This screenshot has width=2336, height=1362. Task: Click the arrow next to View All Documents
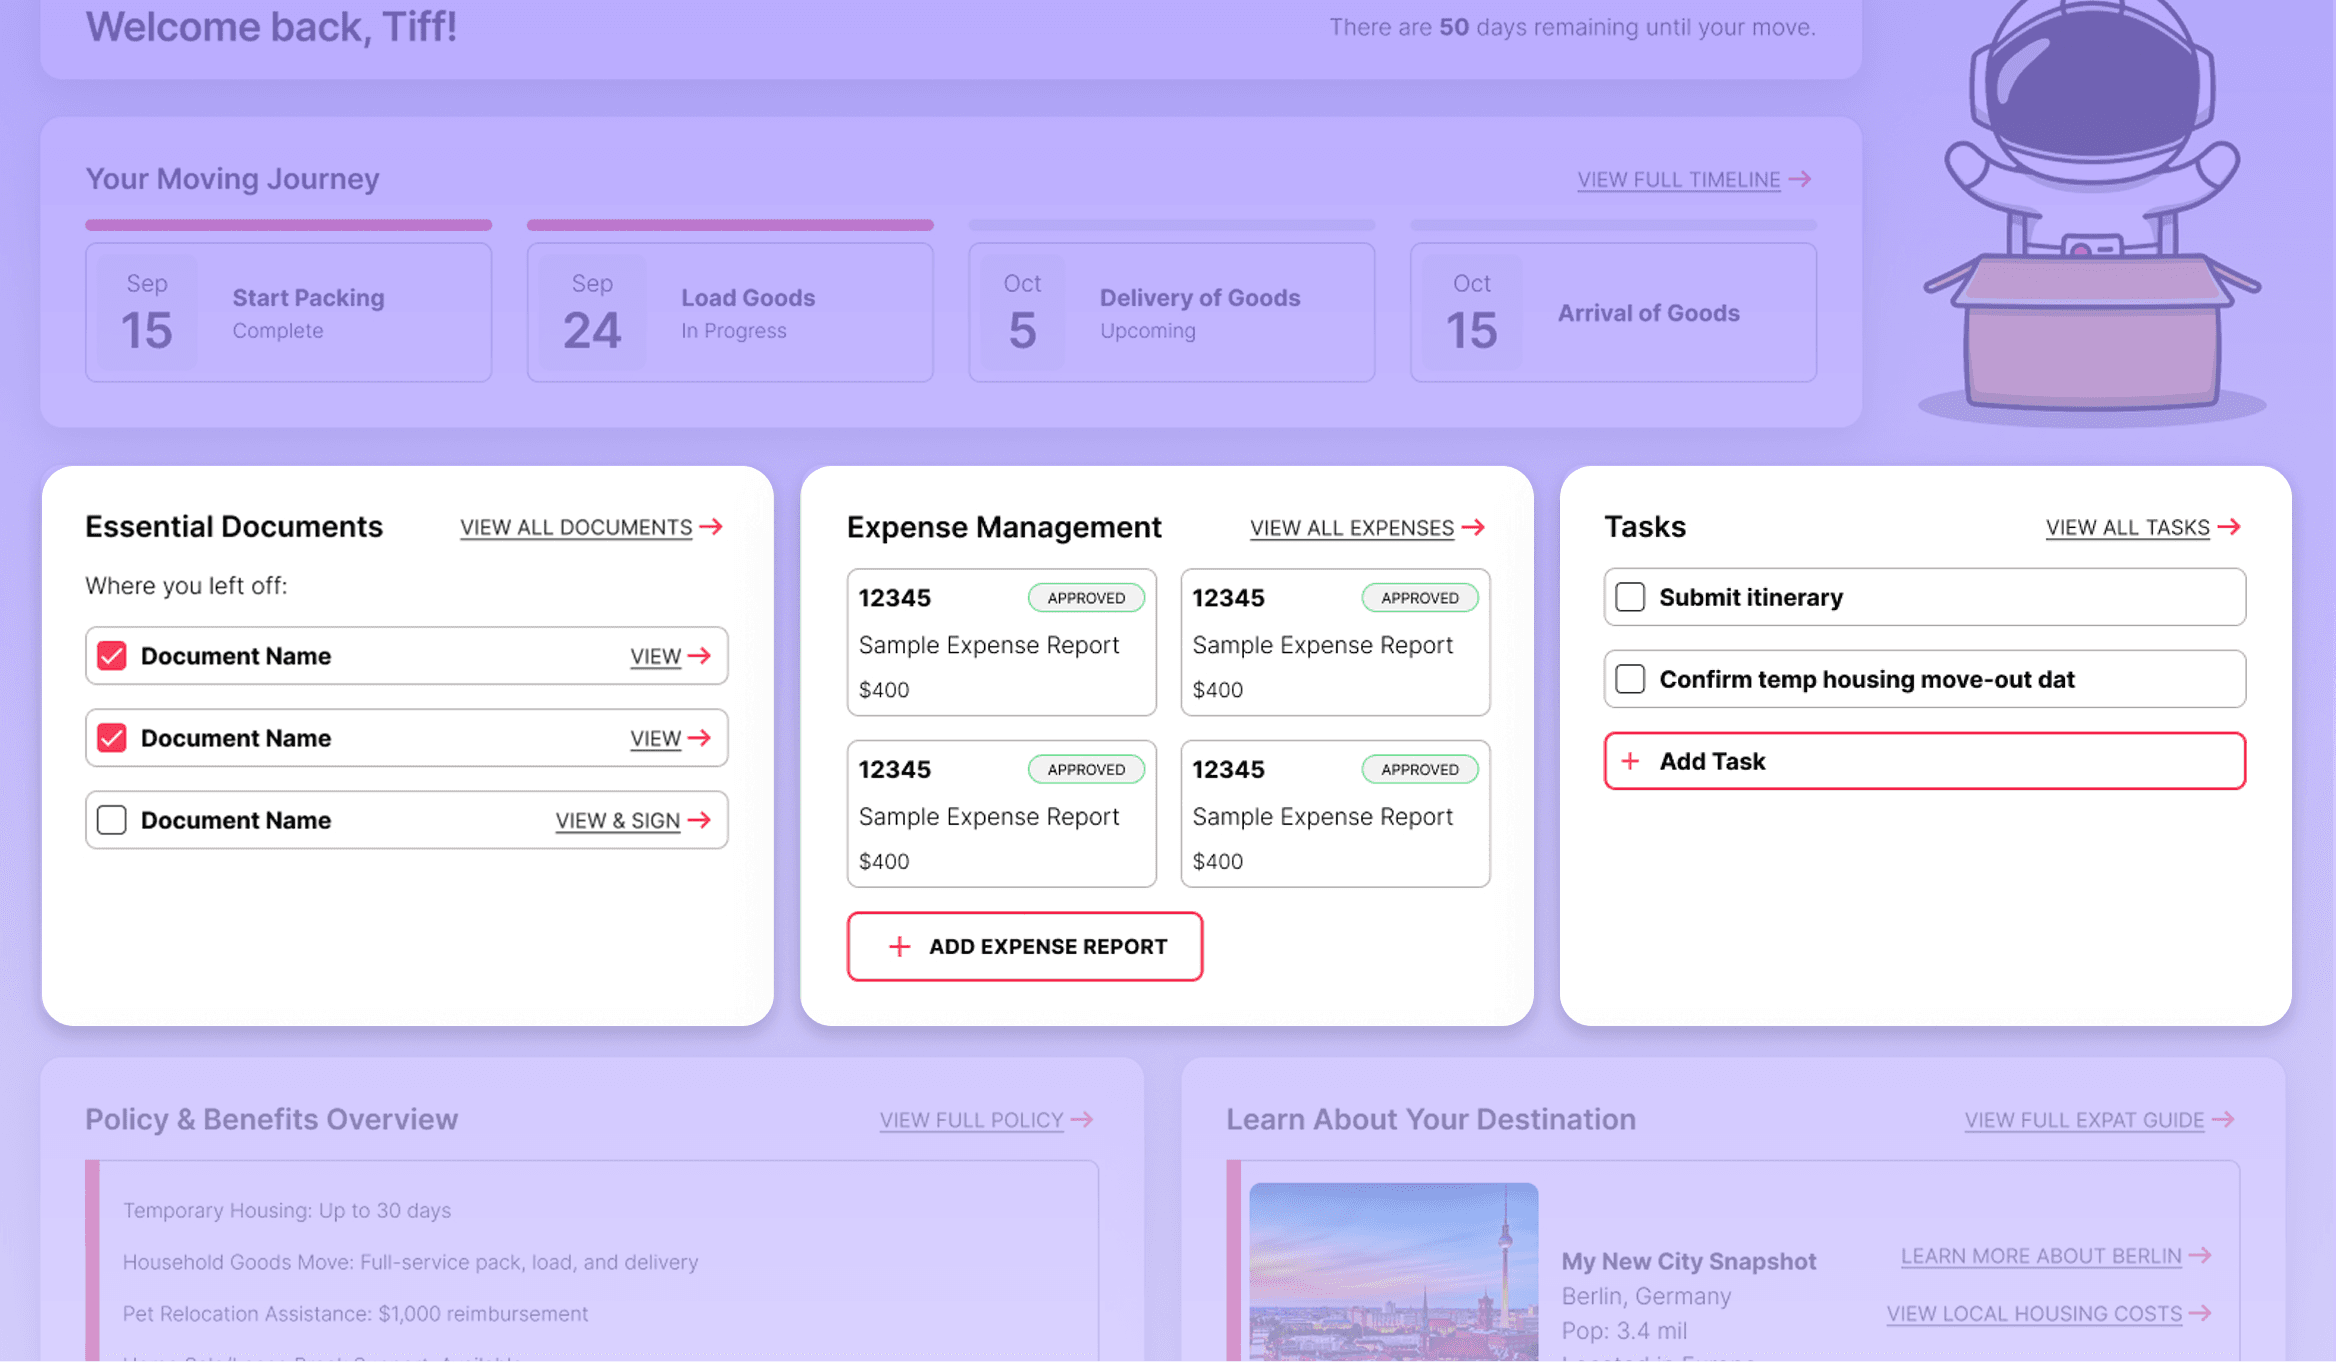(x=711, y=527)
